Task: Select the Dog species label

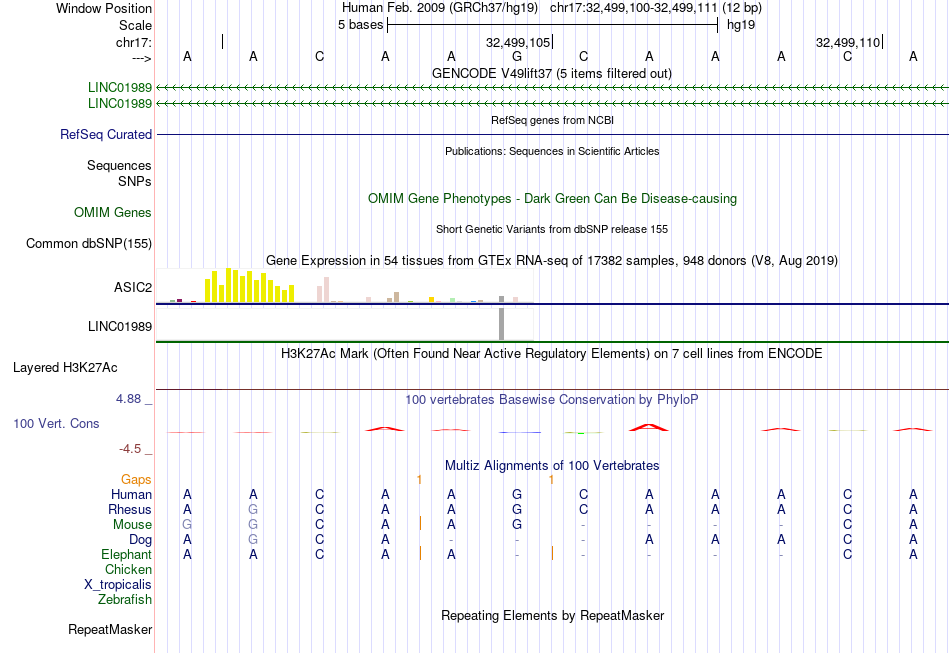Action: [x=140, y=540]
